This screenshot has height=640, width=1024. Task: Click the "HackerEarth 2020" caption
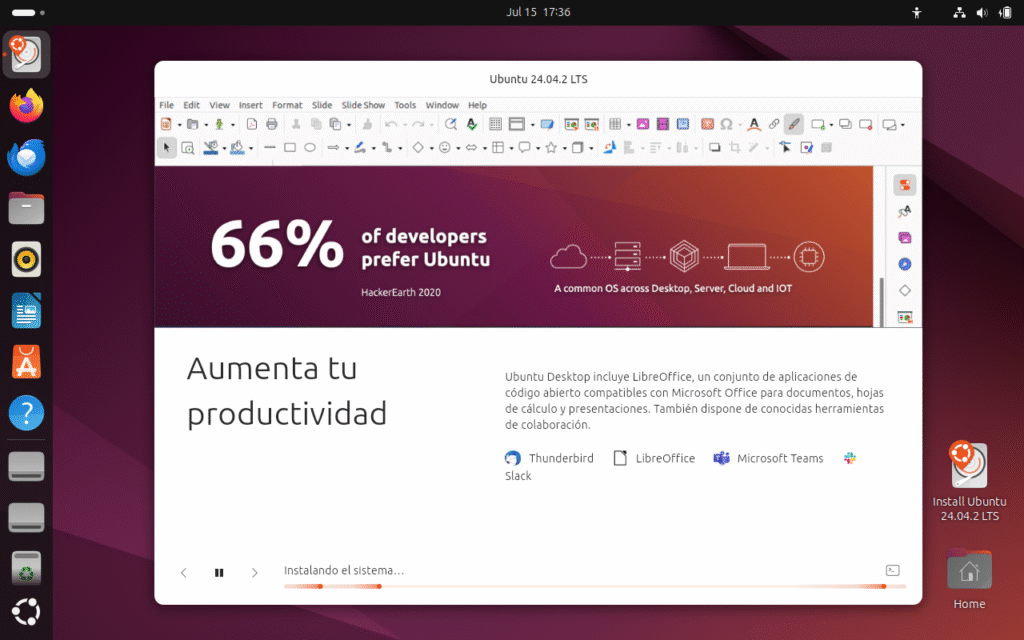(x=401, y=293)
